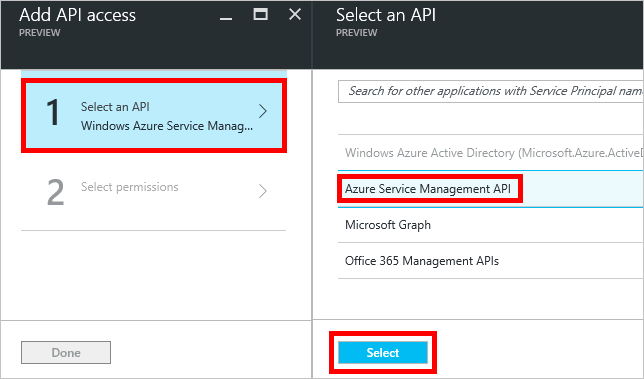
Task: Open step 1 Select an API
Action: click(x=154, y=115)
